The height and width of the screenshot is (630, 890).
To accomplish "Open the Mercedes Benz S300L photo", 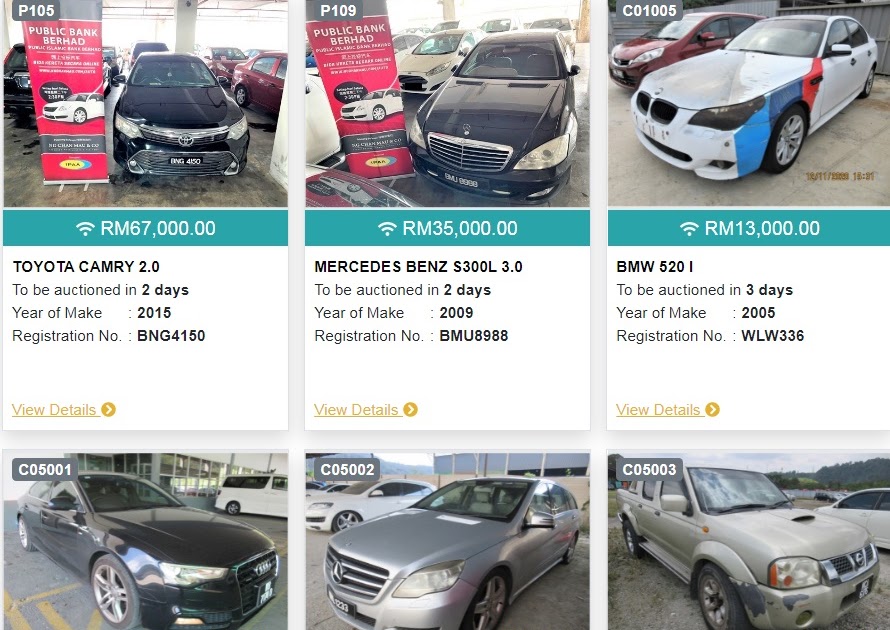I will (447, 103).
